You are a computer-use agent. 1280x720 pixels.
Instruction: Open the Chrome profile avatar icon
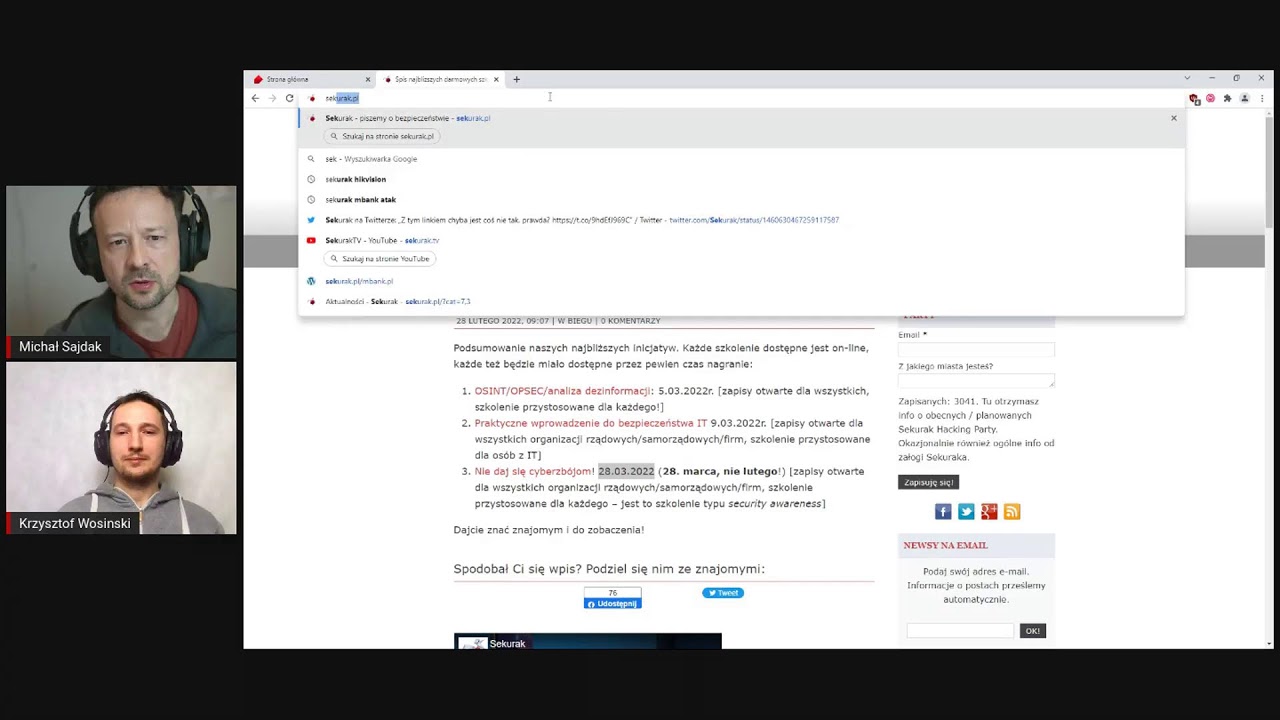coord(1244,98)
